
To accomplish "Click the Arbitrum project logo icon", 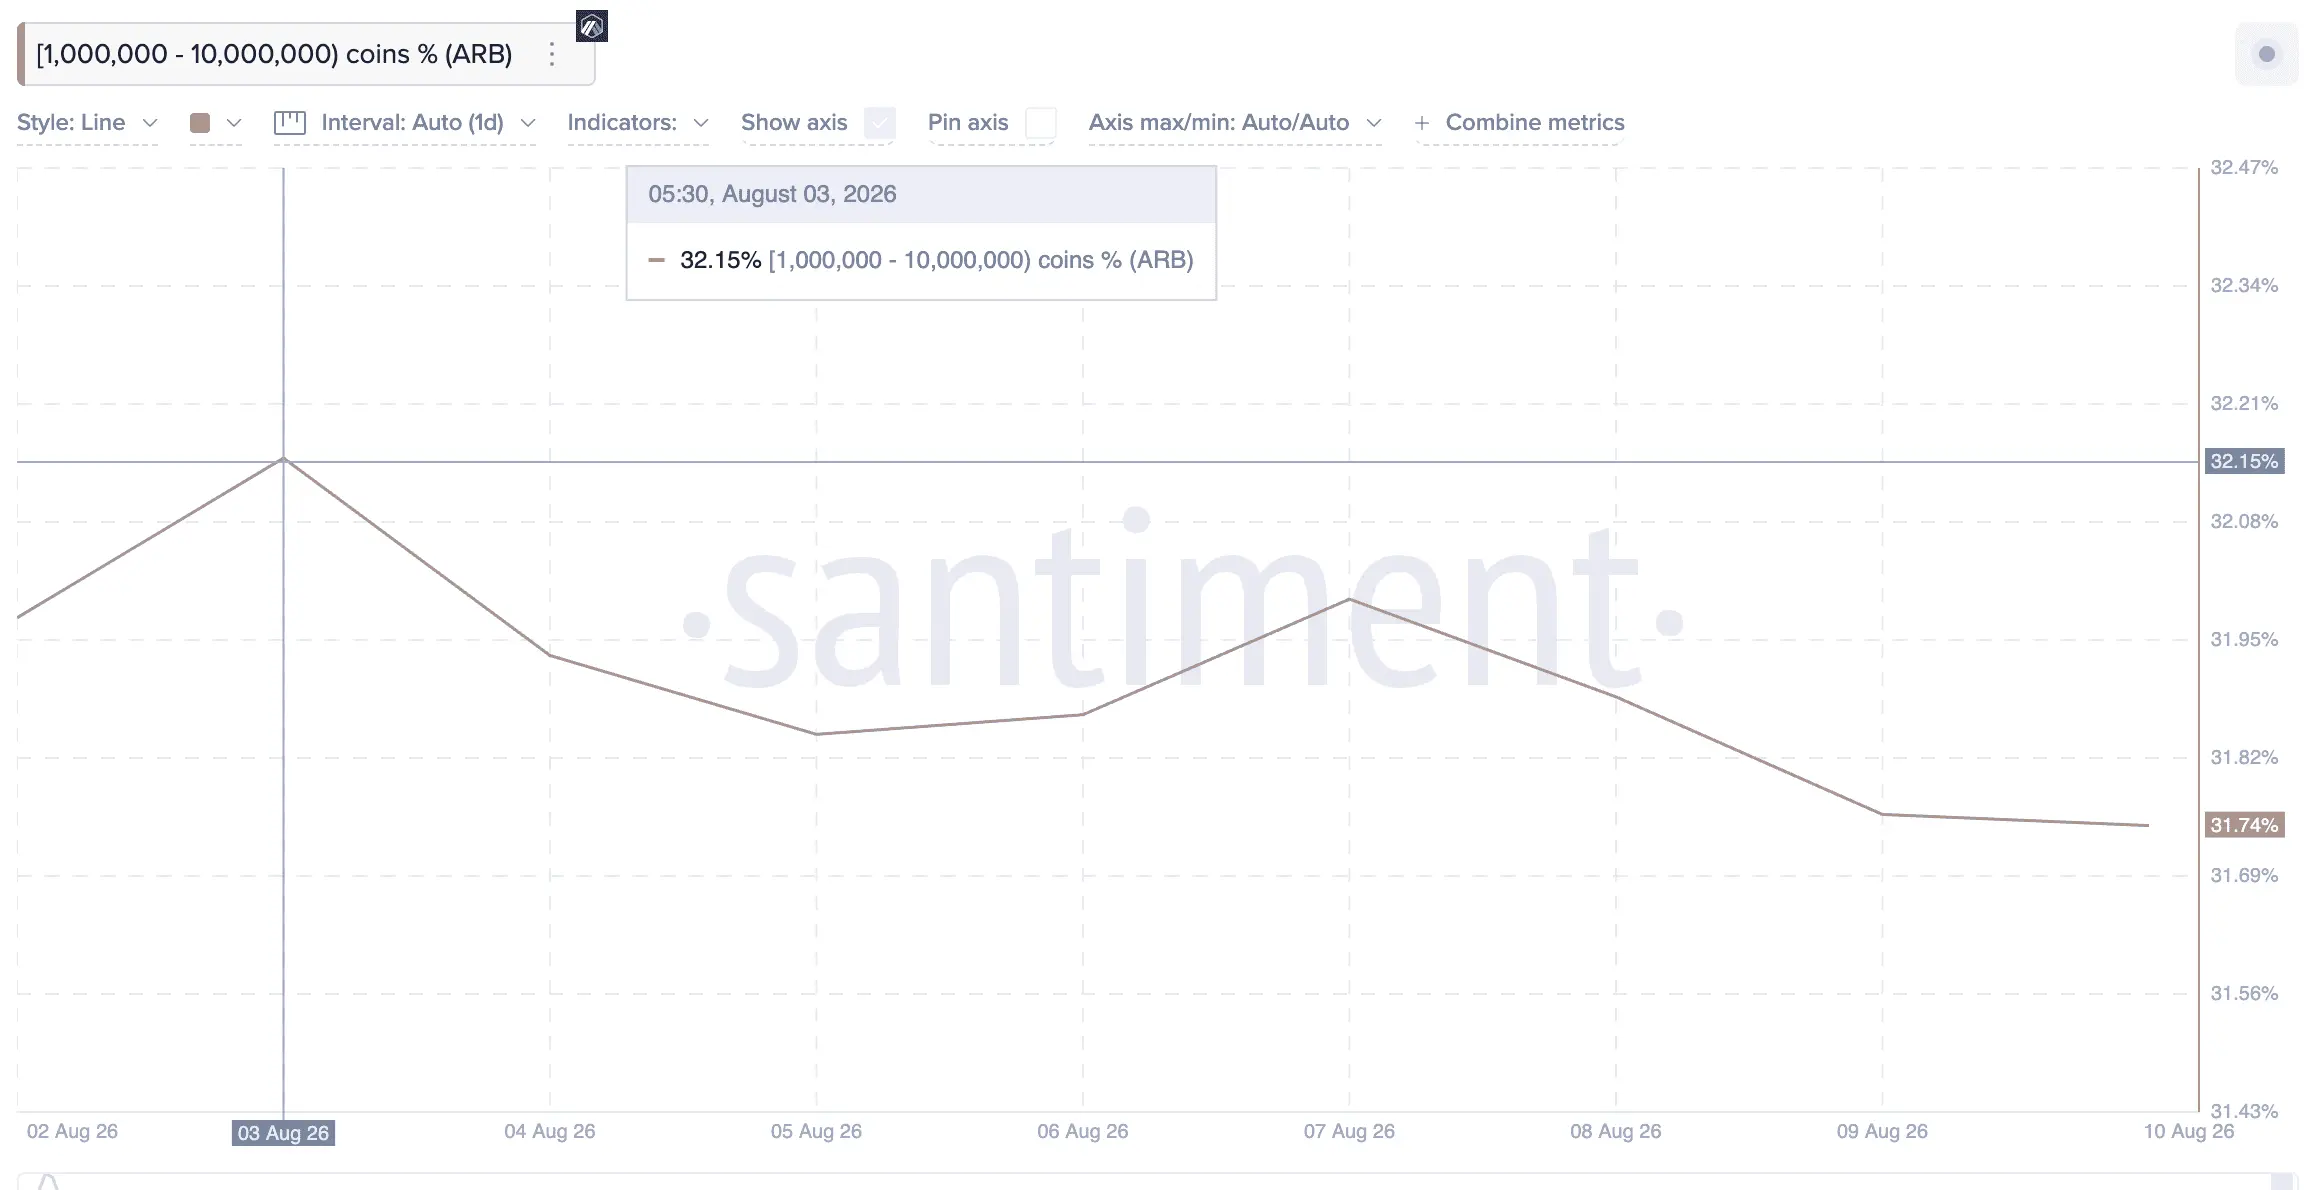I will click(x=592, y=26).
